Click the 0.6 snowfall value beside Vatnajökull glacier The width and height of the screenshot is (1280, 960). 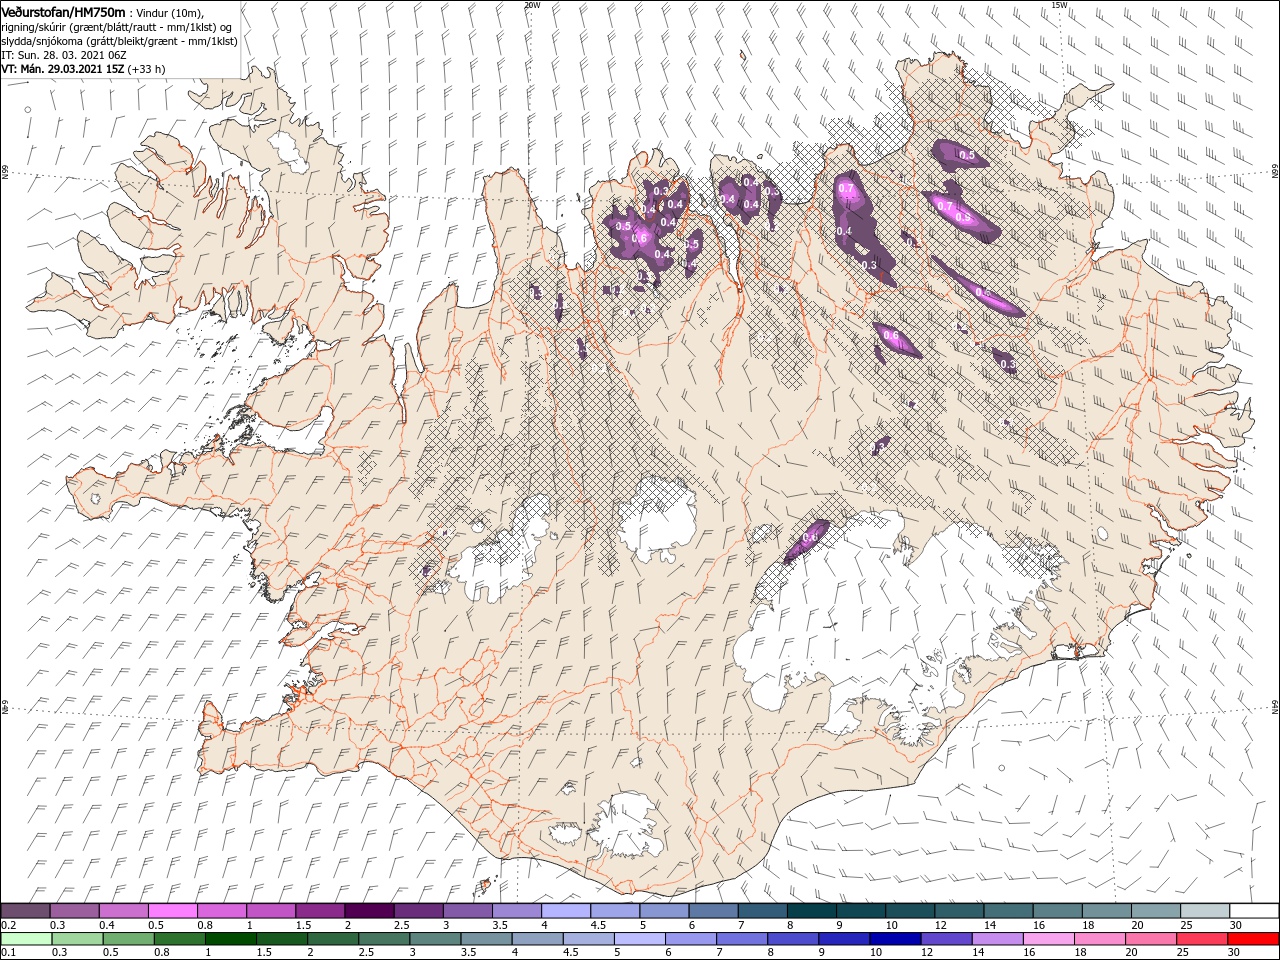click(810, 537)
